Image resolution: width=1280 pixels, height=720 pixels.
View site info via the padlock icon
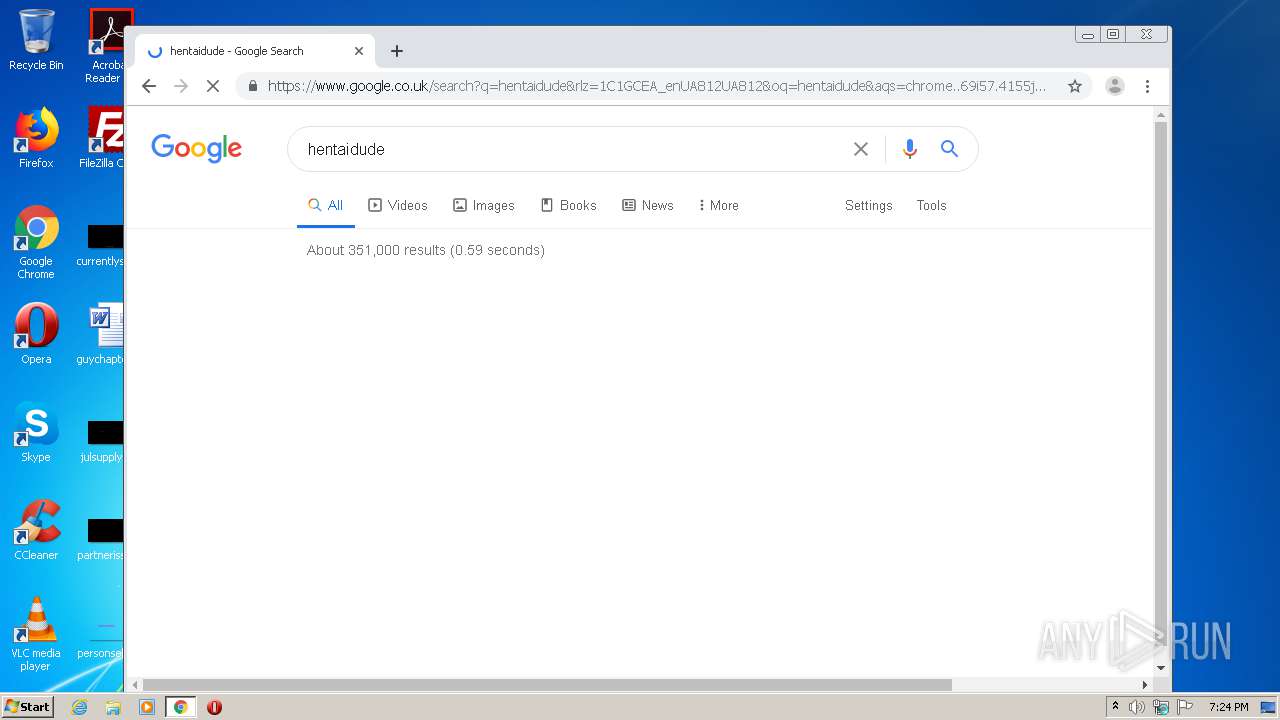point(252,86)
